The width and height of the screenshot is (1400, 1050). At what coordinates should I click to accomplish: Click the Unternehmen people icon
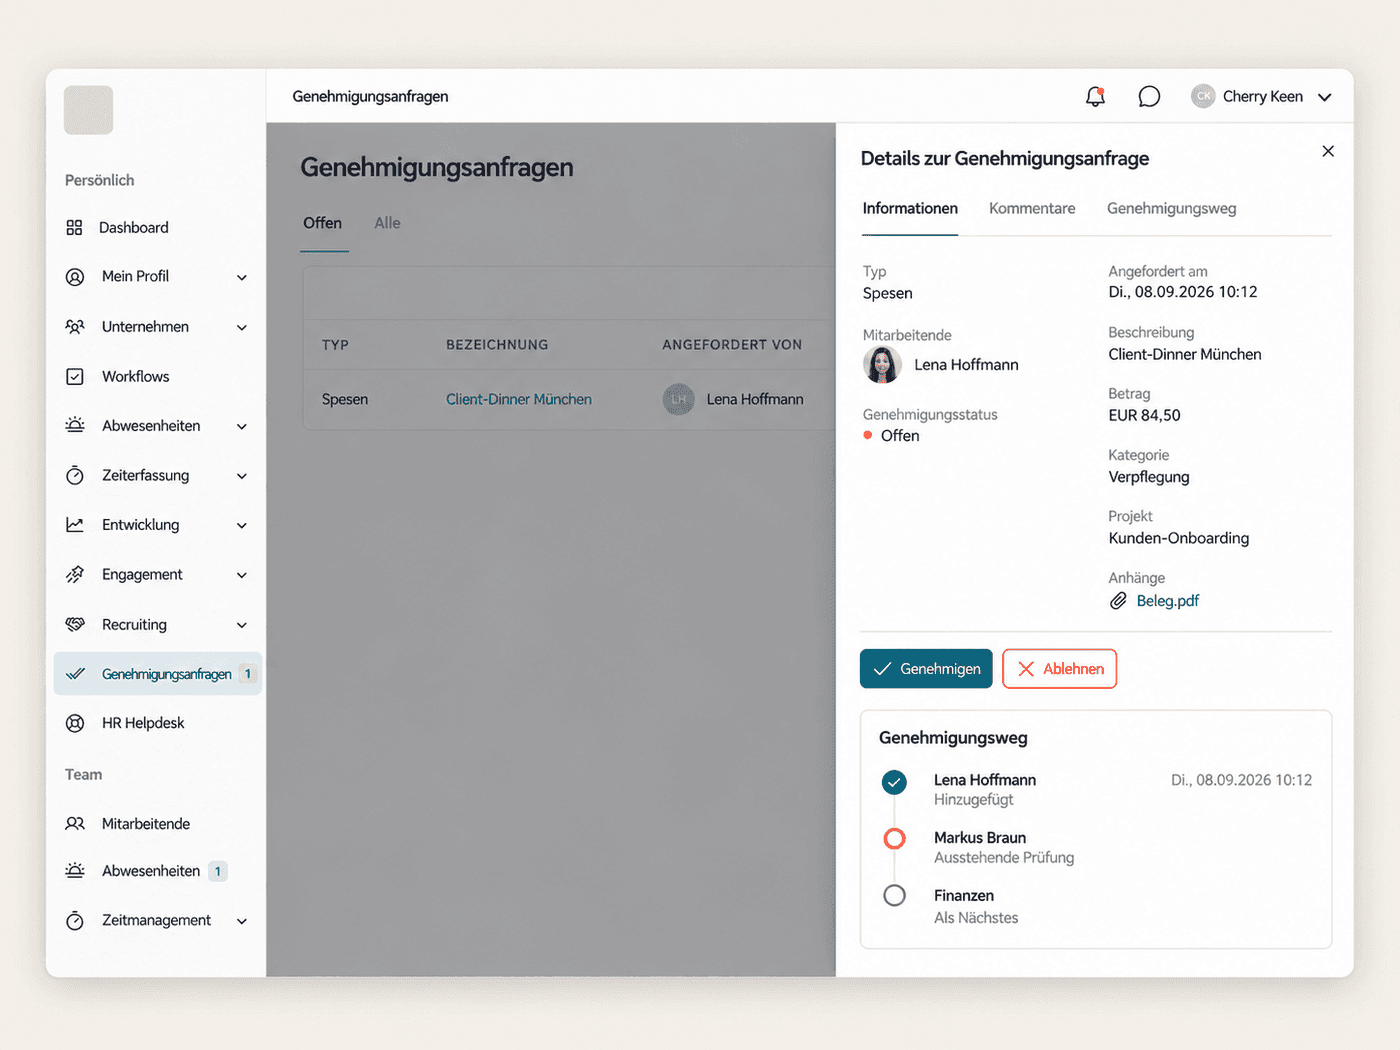(x=75, y=327)
